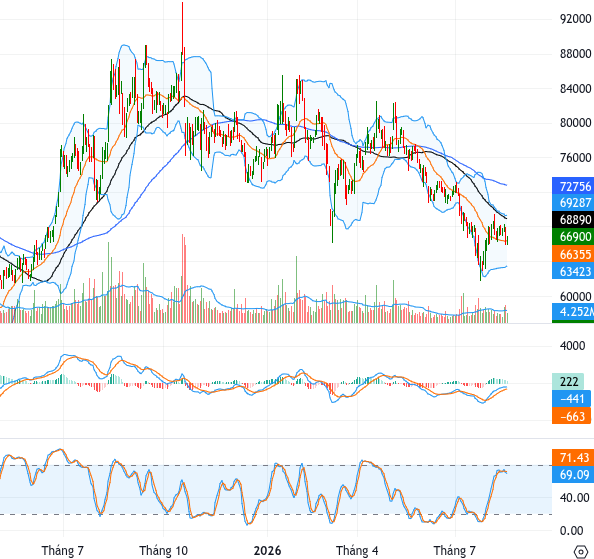Image resolution: width=594 pixels, height=559 pixels.
Task: Click the 72756 moving average price label
Action: pyautogui.click(x=573, y=186)
